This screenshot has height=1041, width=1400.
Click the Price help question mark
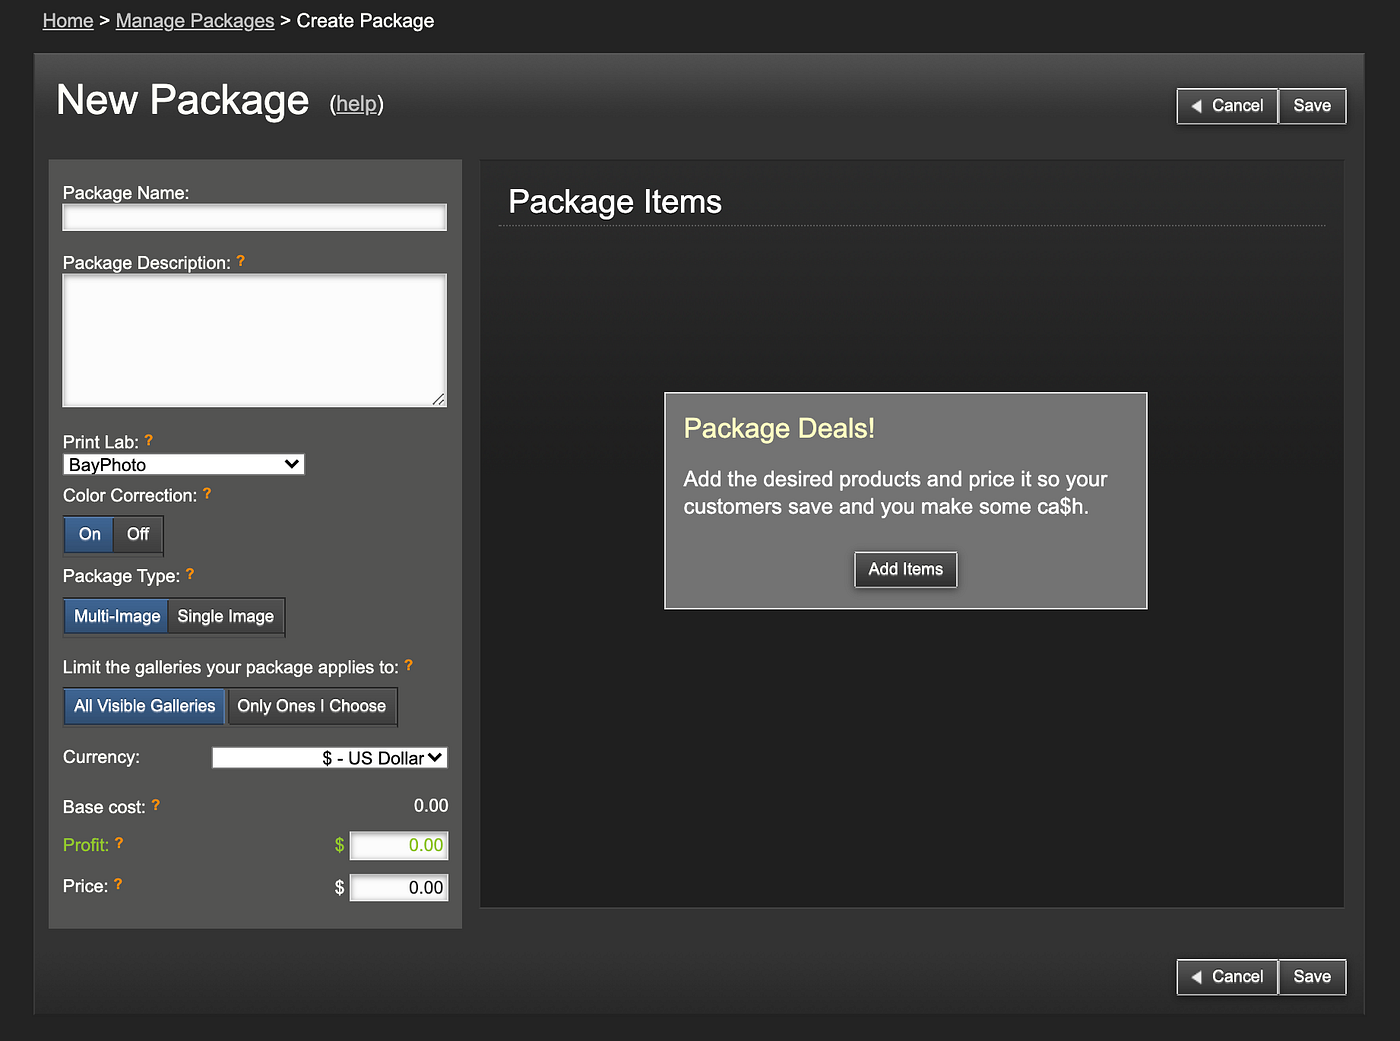[x=118, y=885]
